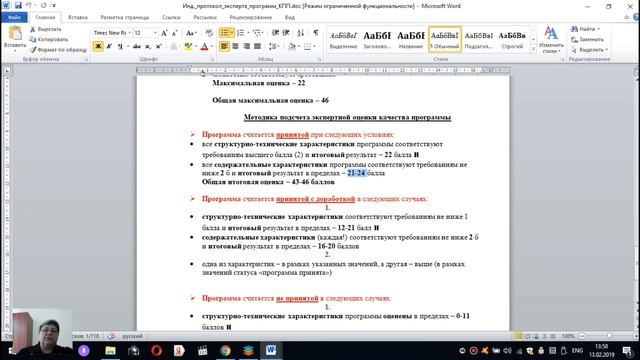This screenshot has height=360, width=640.
Task: Toggle superscript (x²) formatting
Action: pos(159,47)
